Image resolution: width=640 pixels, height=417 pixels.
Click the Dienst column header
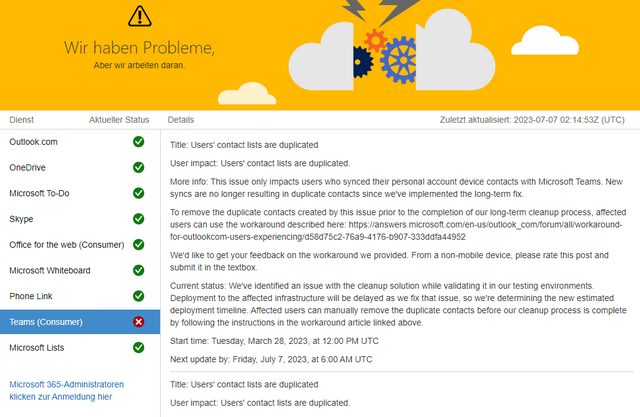(x=22, y=120)
